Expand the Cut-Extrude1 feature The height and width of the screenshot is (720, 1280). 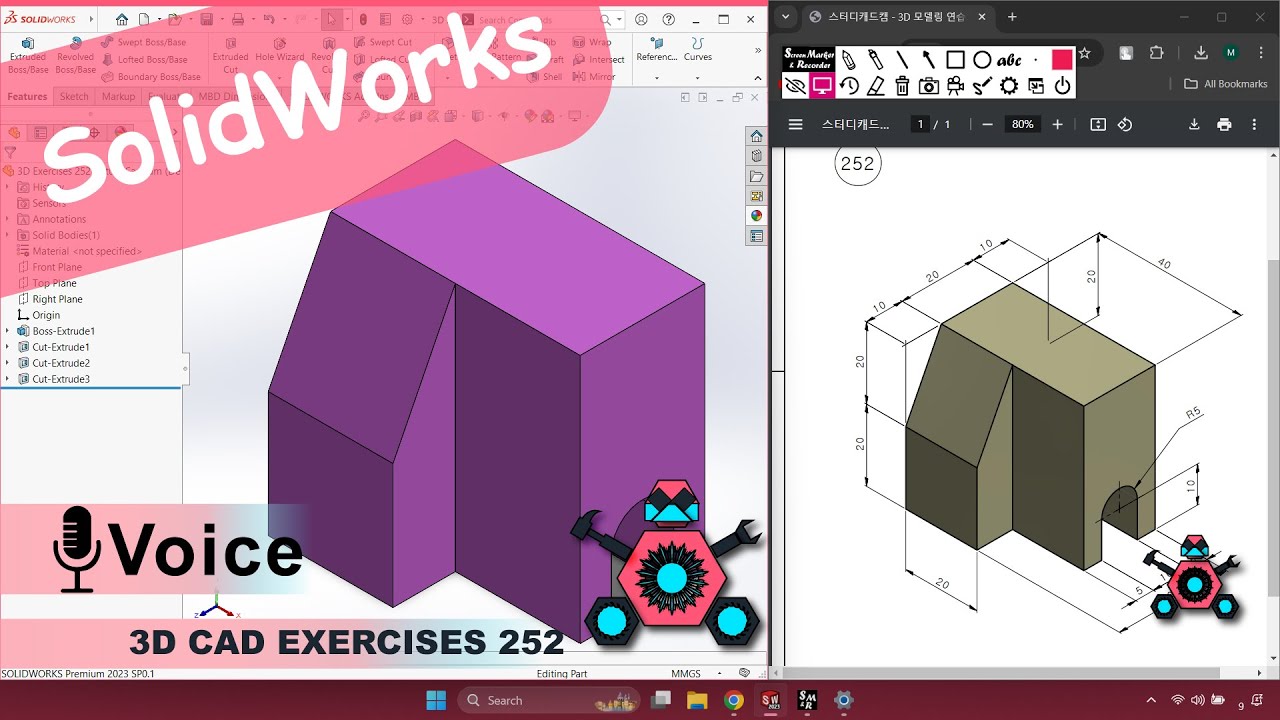click(8, 347)
